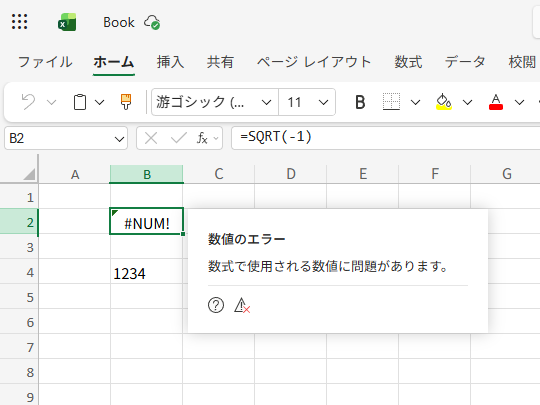Select column G header

pos(506,174)
